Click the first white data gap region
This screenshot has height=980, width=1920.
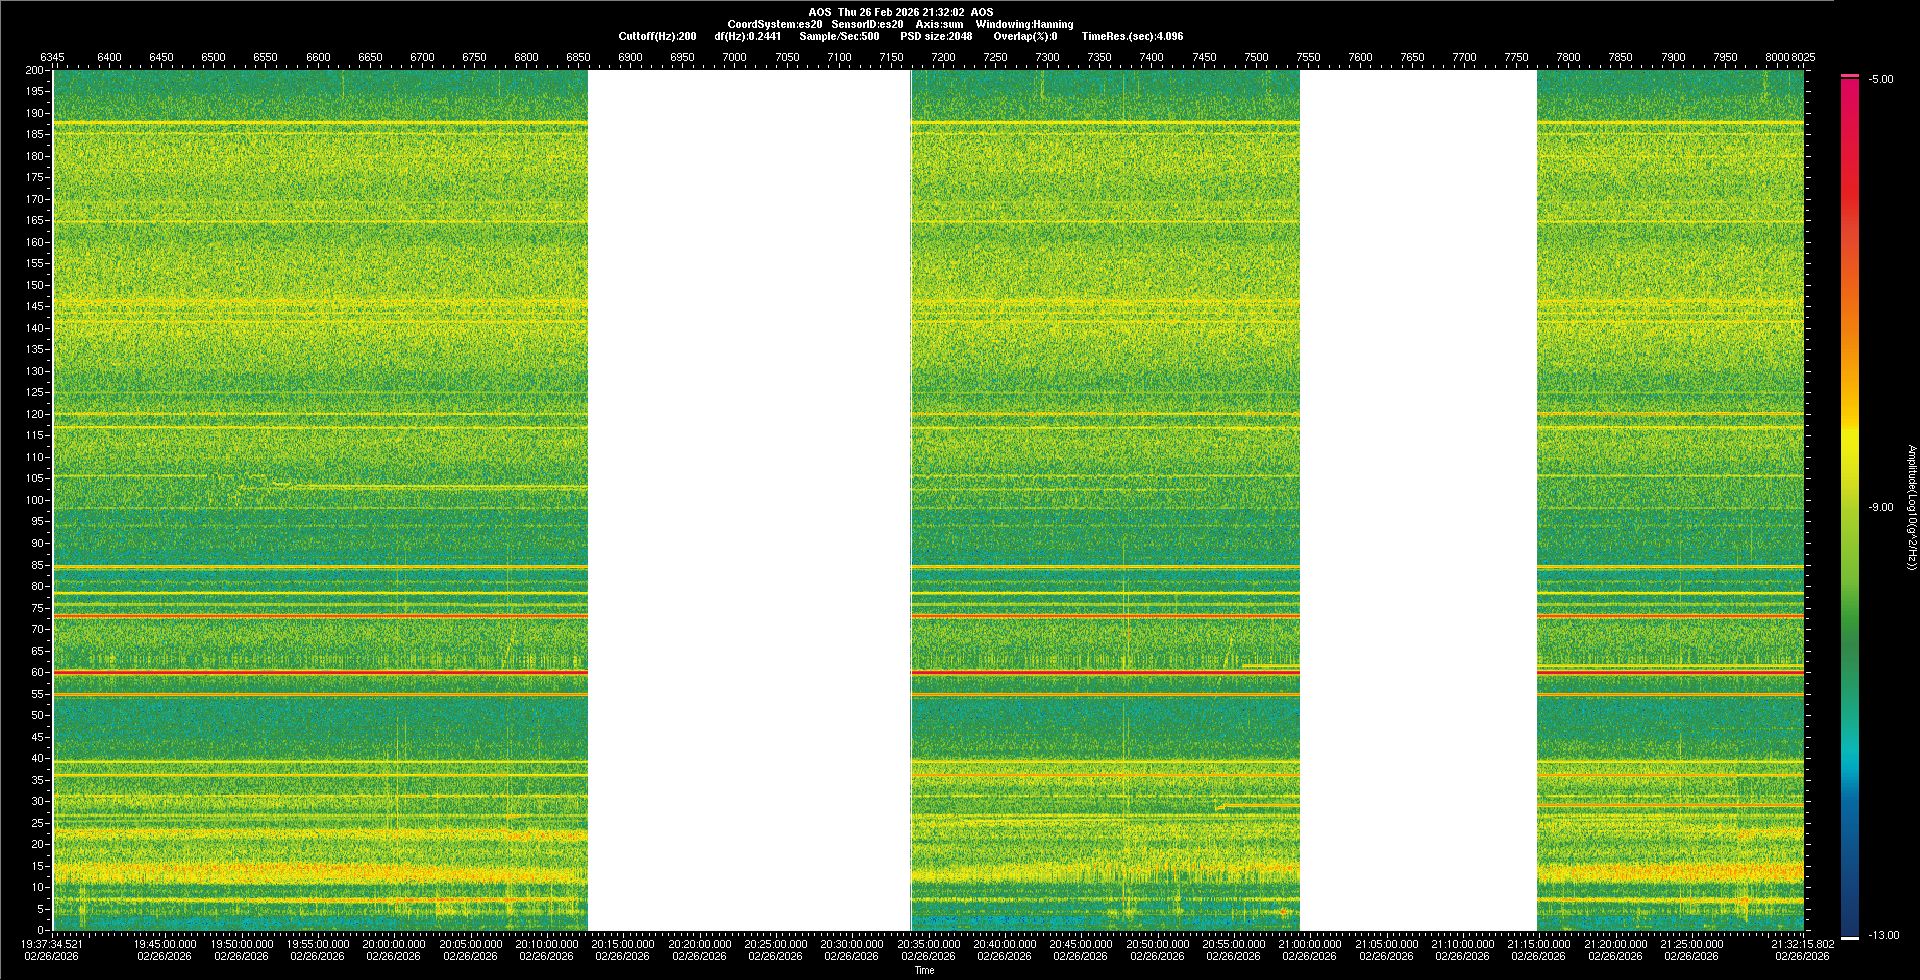(749, 500)
